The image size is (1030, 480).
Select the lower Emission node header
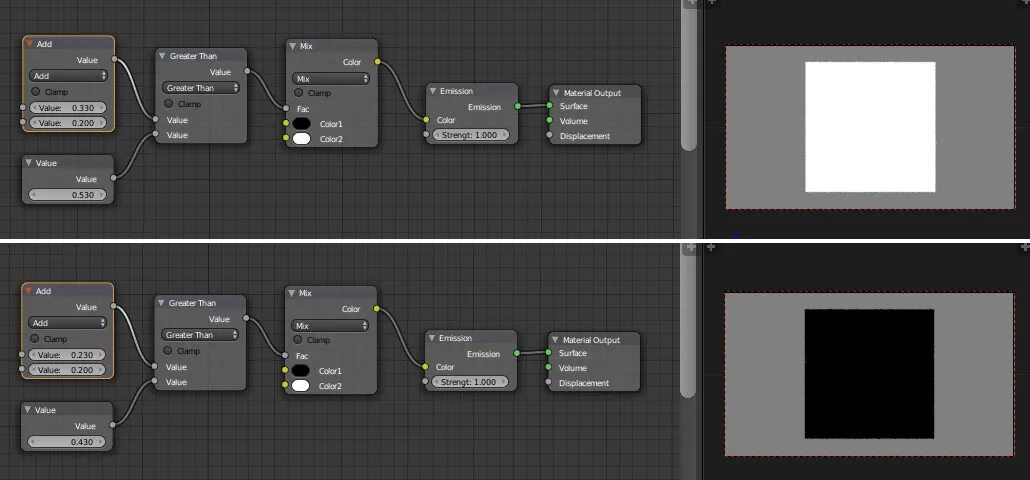coord(471,338)
